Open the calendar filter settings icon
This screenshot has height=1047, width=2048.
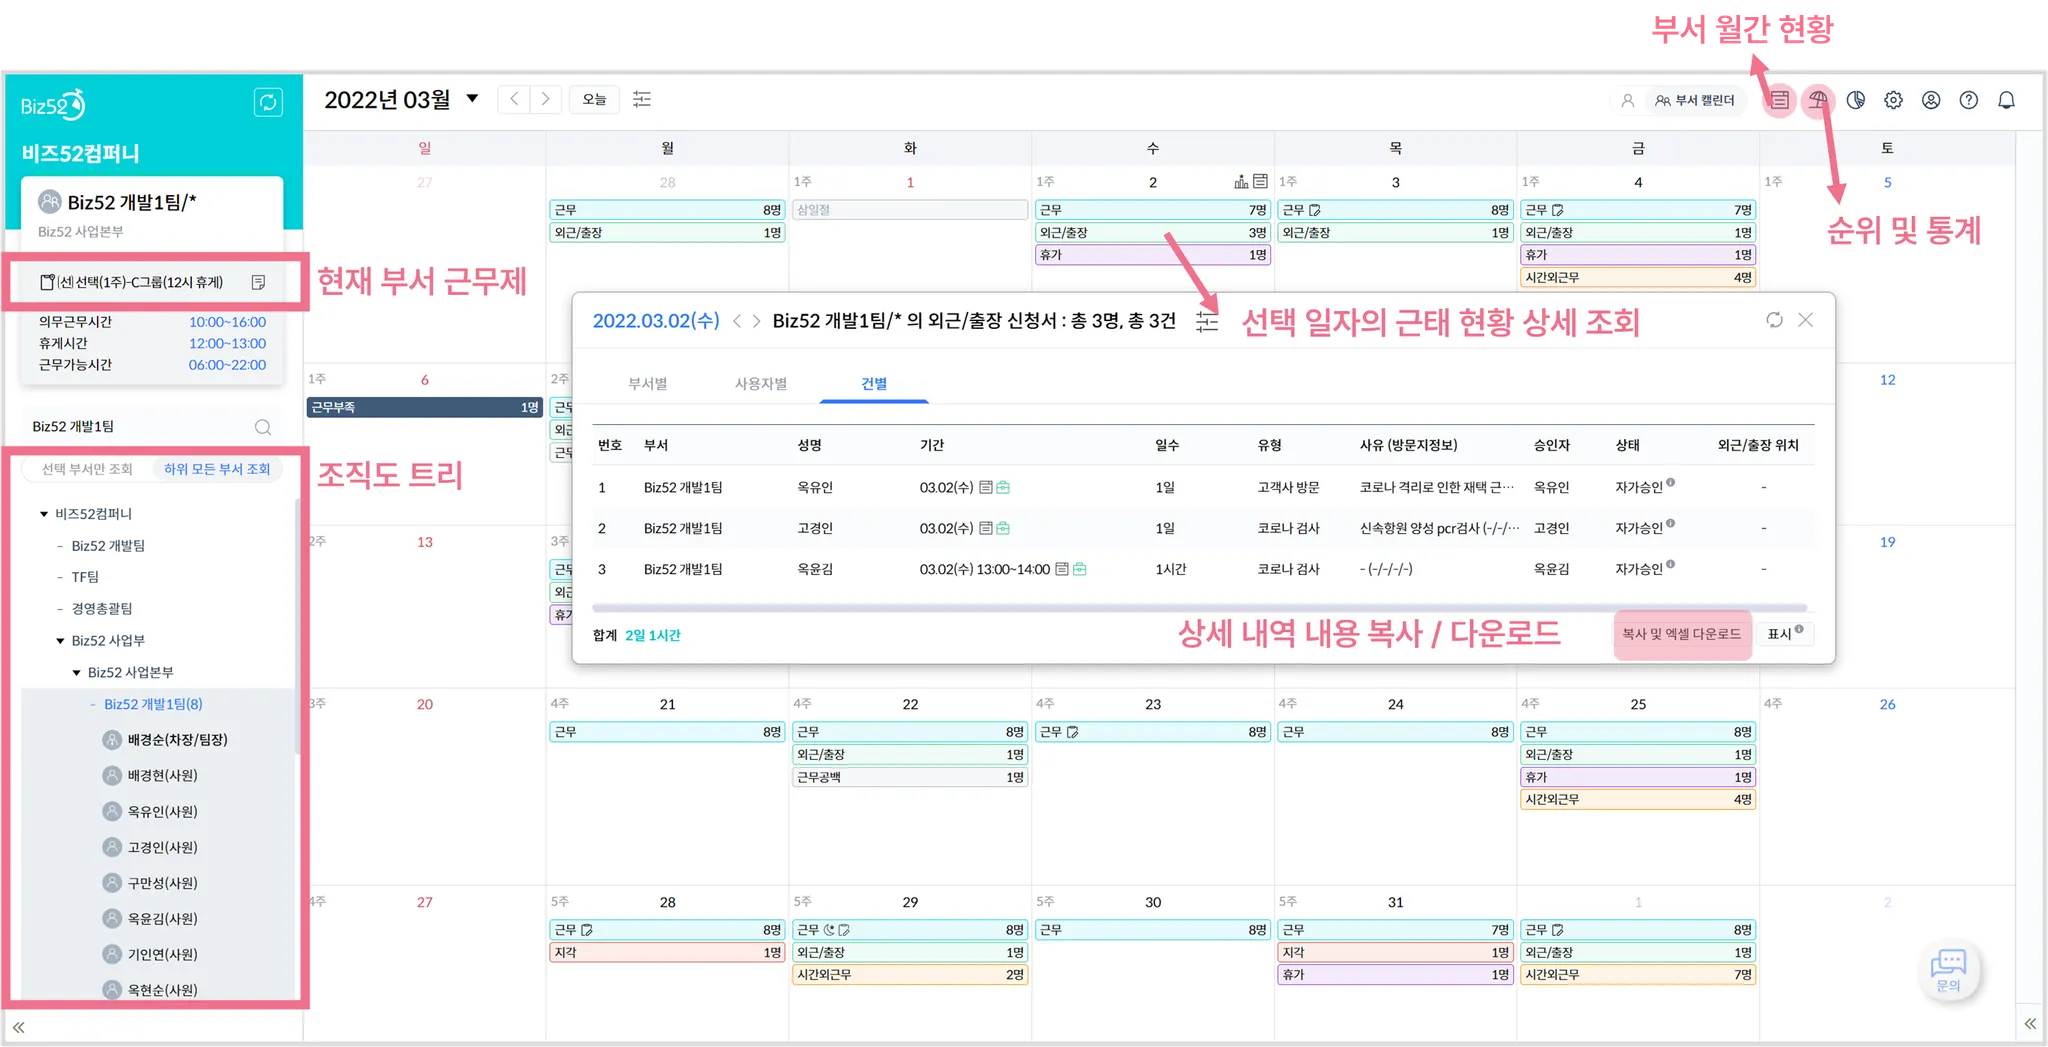tap(642, 99)
